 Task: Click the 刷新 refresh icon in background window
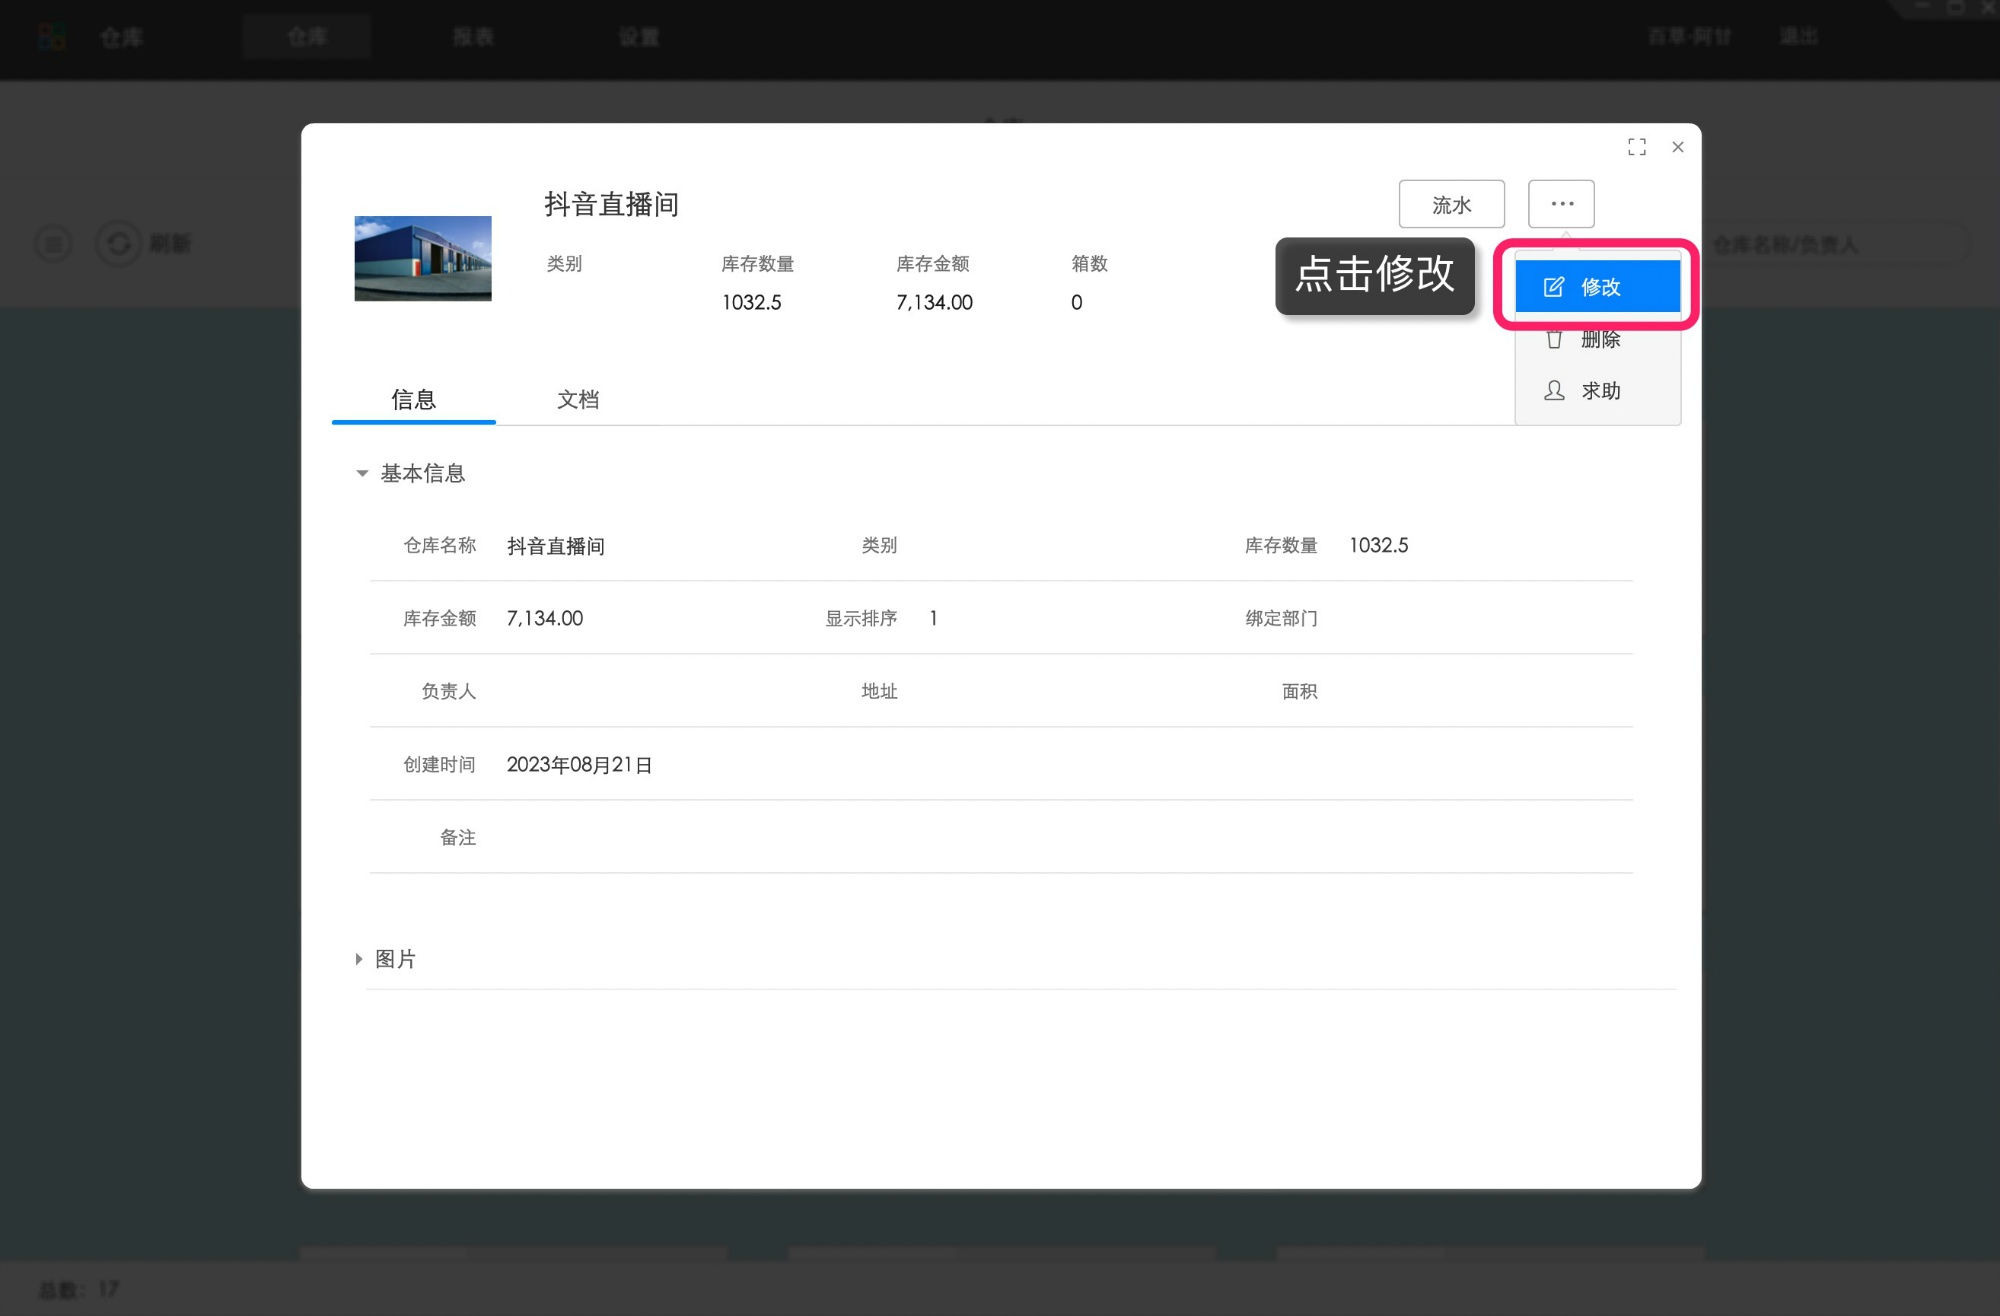click(x=119, y=244)
